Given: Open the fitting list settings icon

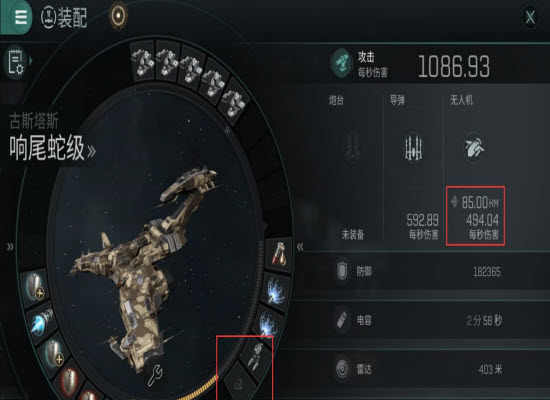Looking at the screenshot, I should click(16, 61).
